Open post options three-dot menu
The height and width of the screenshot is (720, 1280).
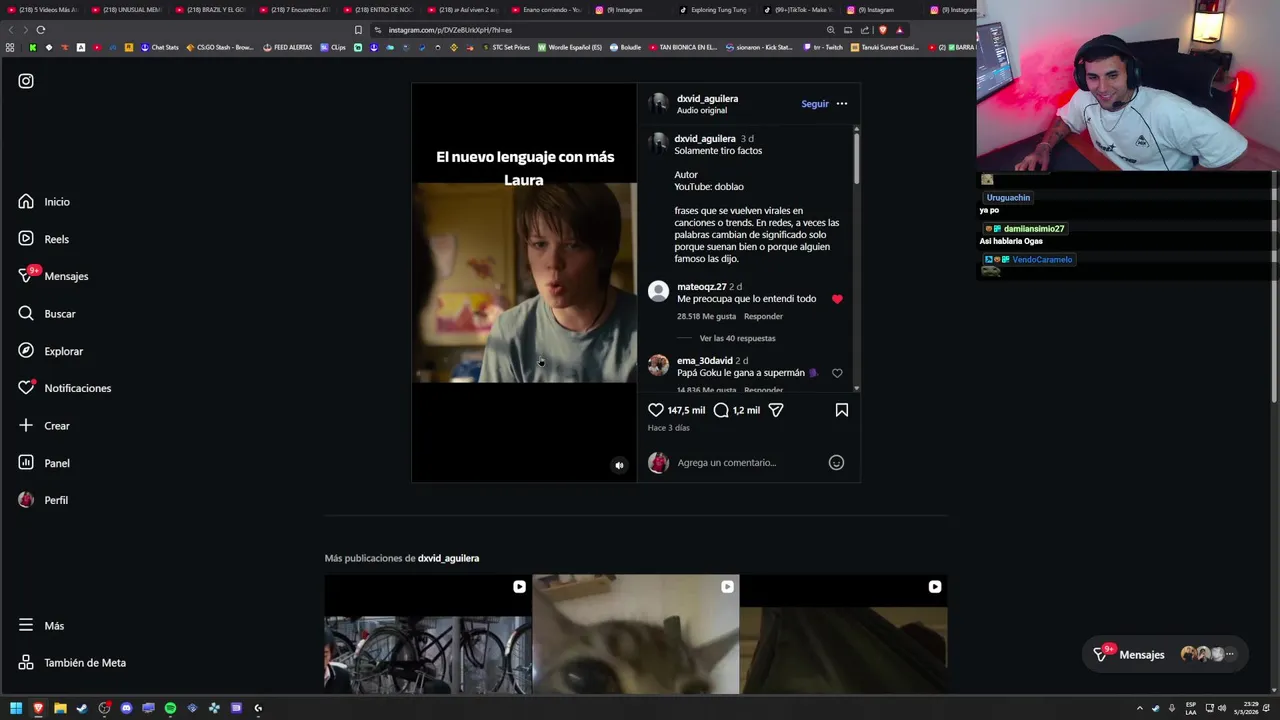pos(842,104)
